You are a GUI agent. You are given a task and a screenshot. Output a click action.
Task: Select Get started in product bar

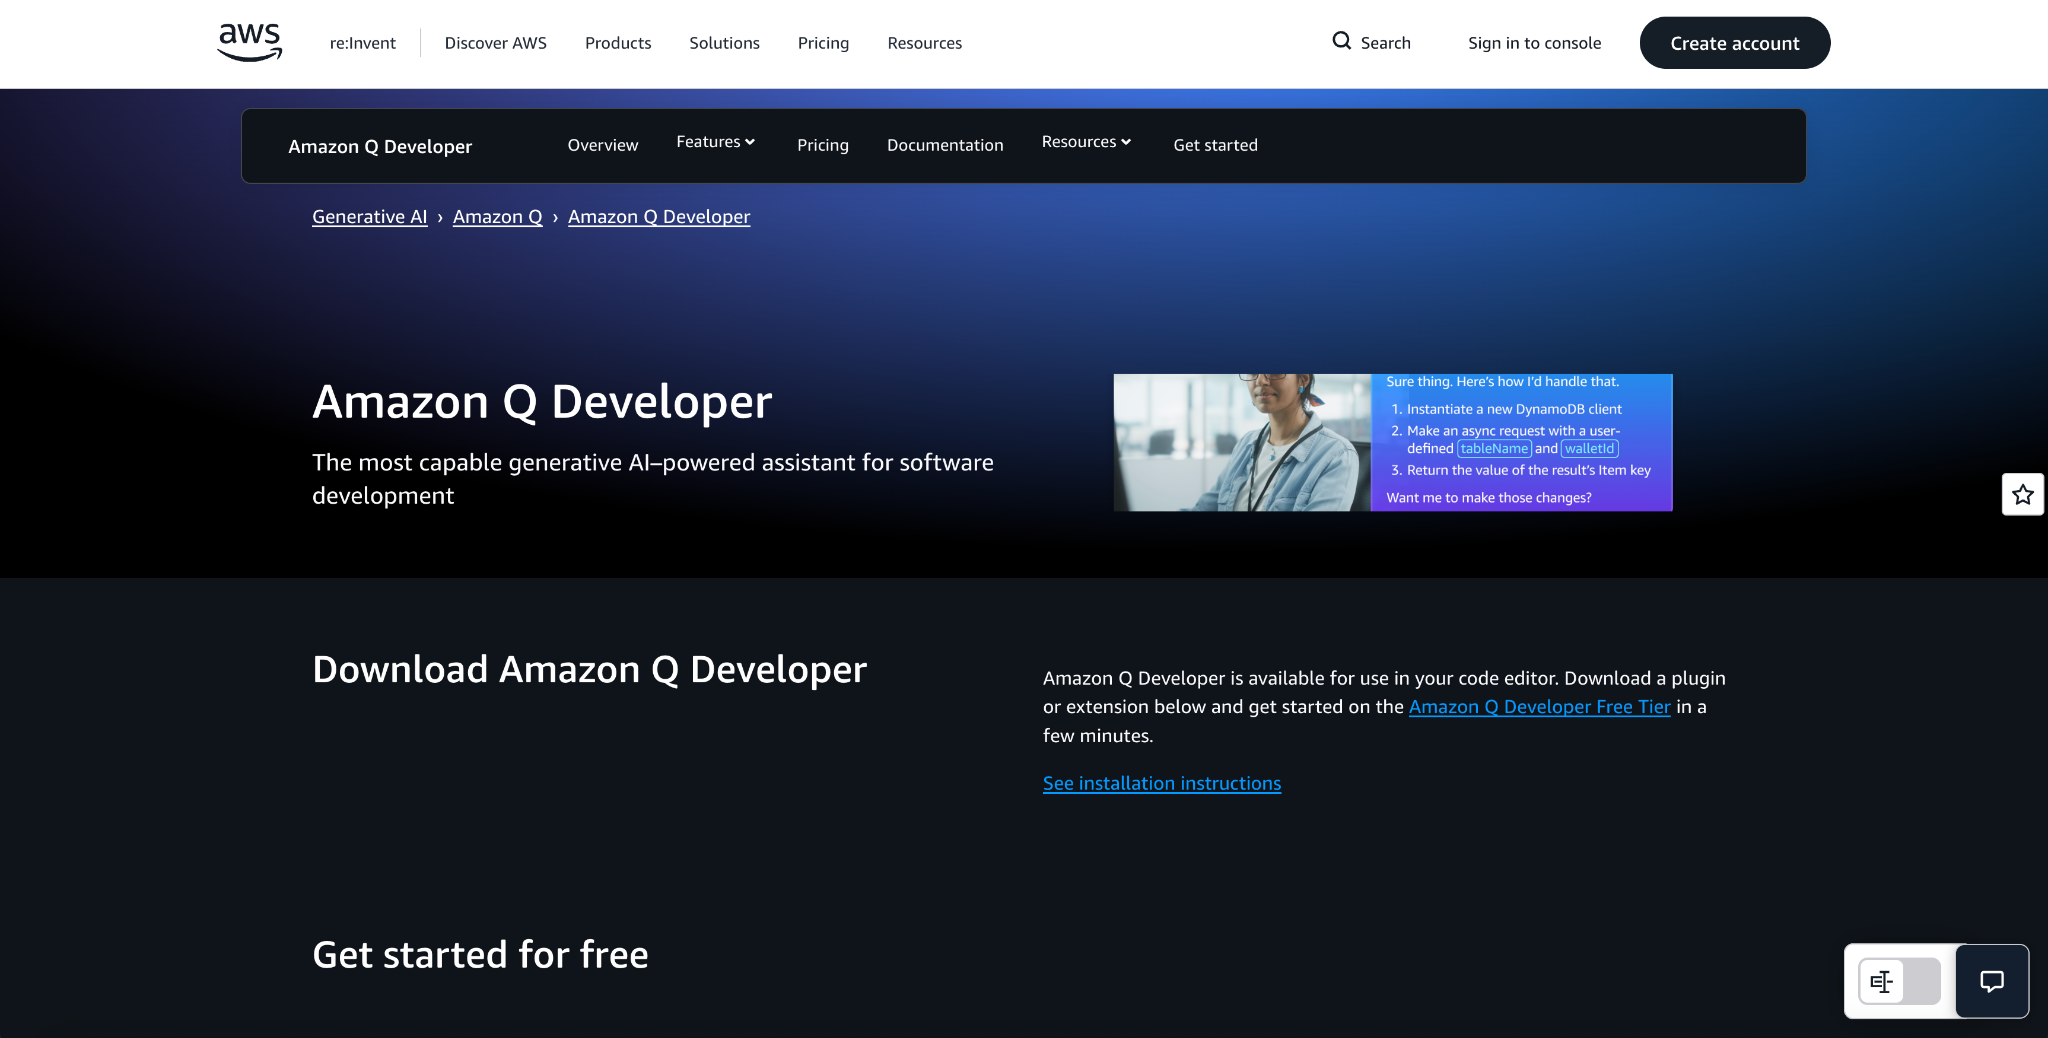(1216, 145)
